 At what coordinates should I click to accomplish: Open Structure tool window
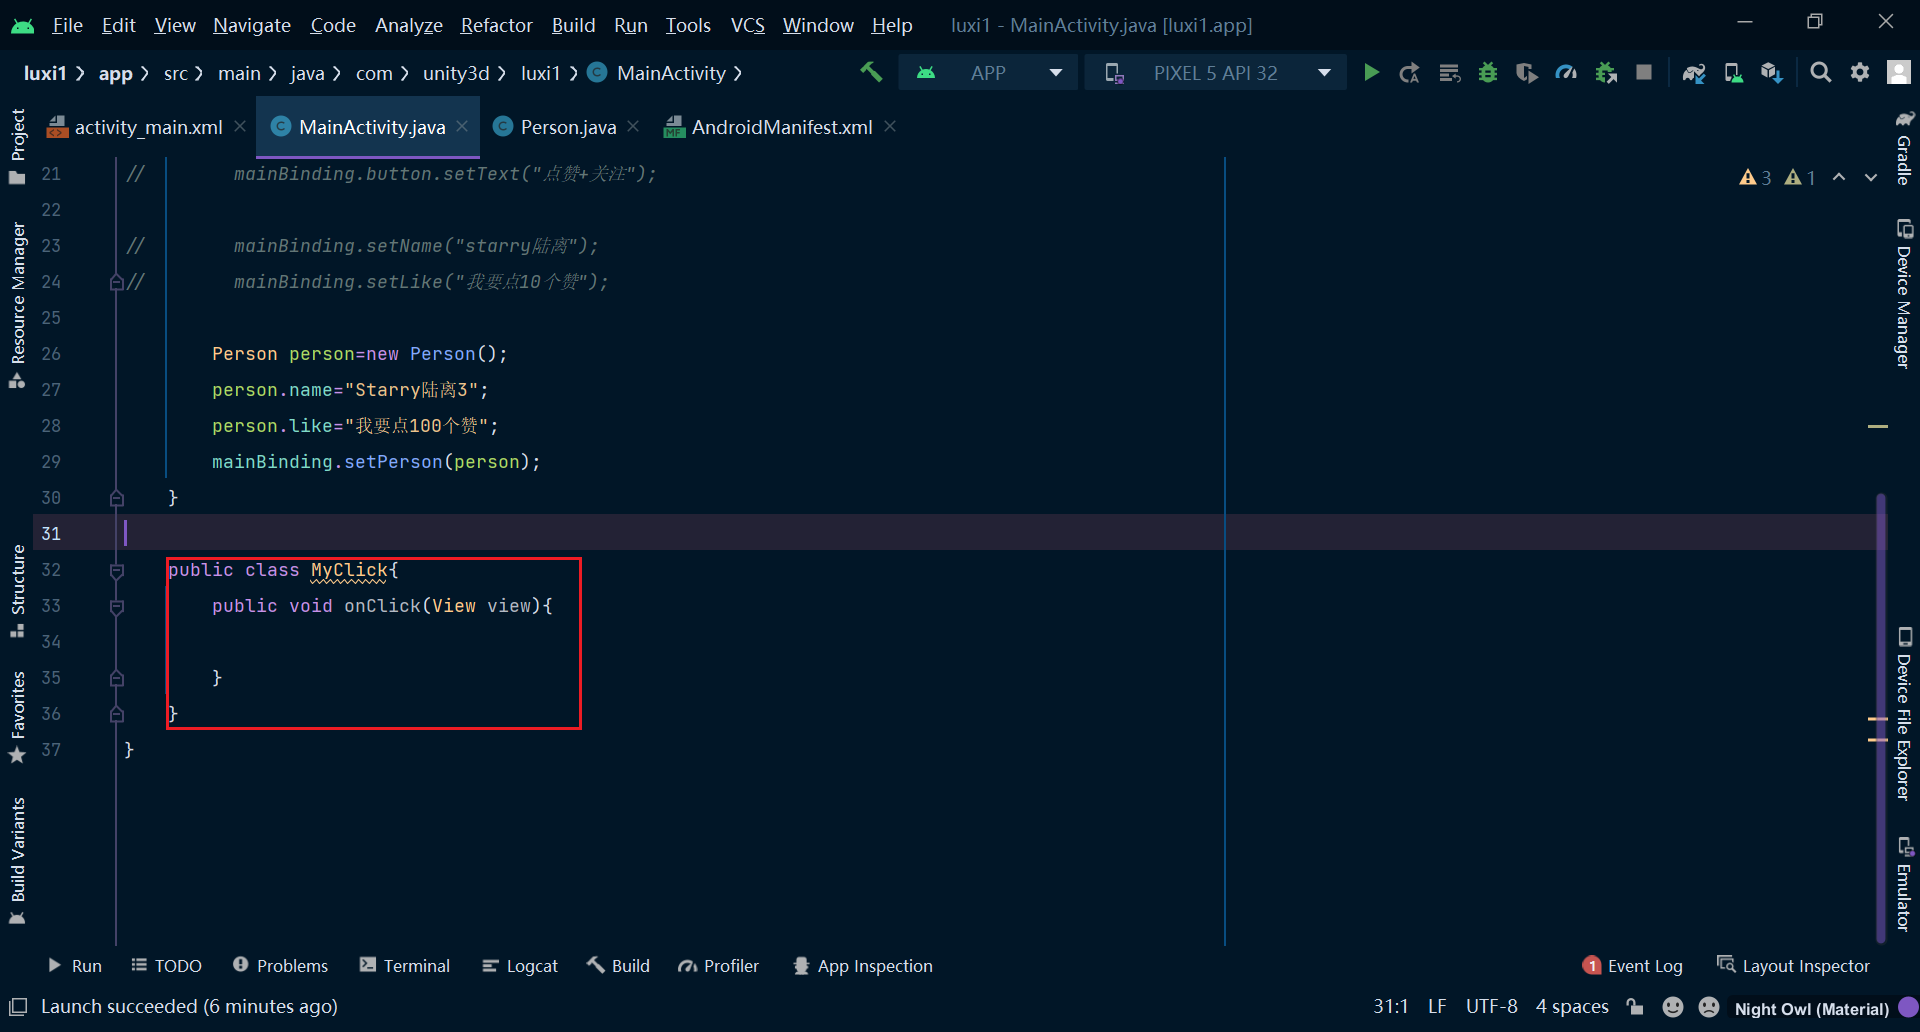click(17, 590)
